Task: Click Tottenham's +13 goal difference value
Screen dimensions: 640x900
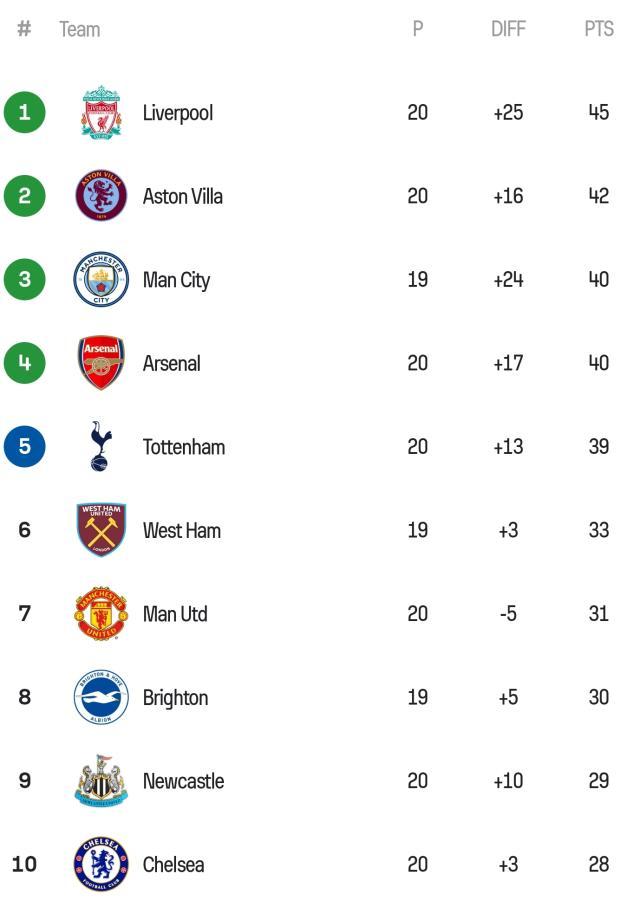Action: pos(508,447)
